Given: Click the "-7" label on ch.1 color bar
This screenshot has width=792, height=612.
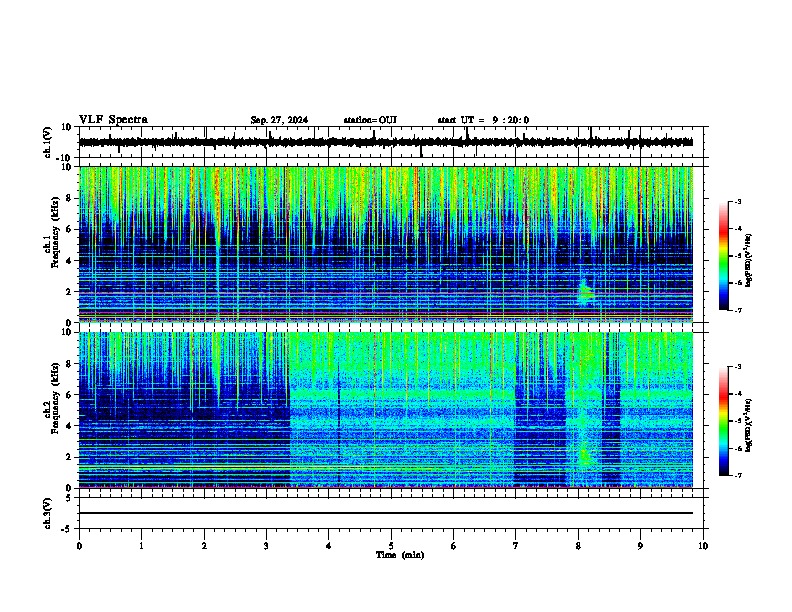Looking at the screenshot, I should pyautogui.click(x=737, y=310).
